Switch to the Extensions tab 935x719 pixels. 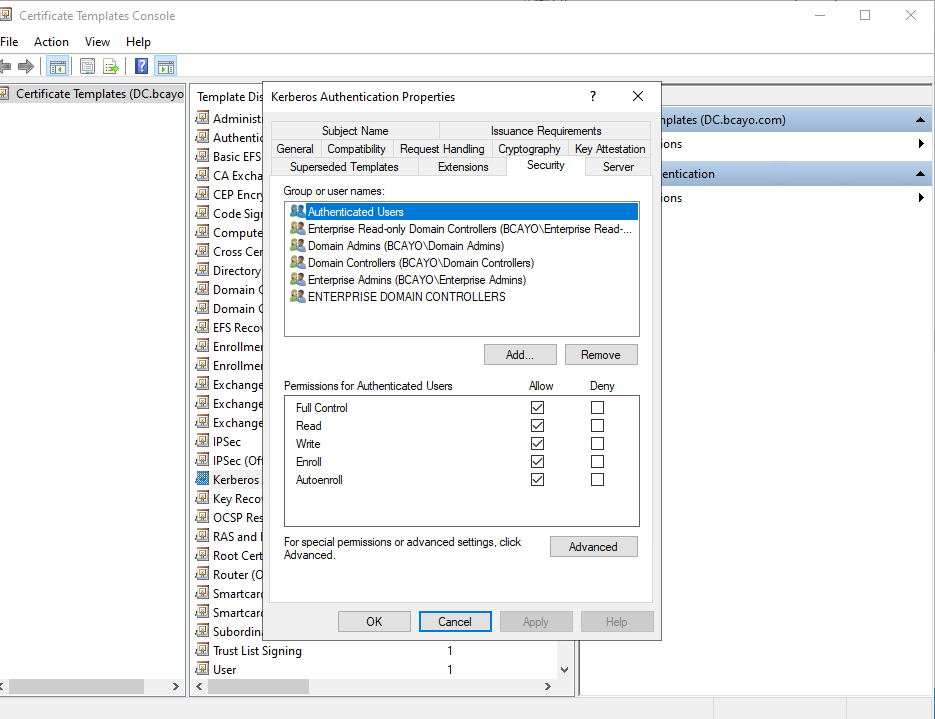click(463, 167)
